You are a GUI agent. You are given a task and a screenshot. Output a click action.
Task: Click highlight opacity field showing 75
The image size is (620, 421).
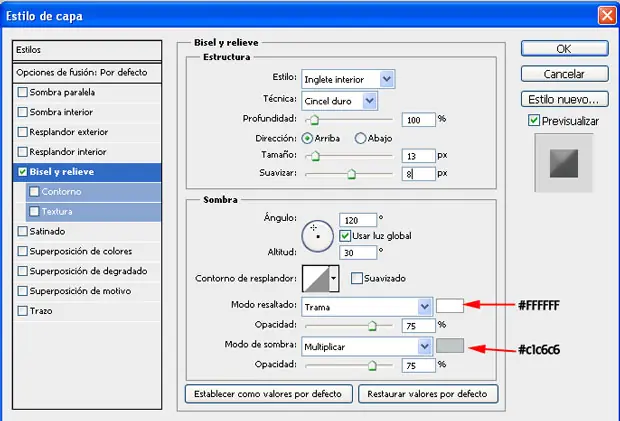coord(418,326)
